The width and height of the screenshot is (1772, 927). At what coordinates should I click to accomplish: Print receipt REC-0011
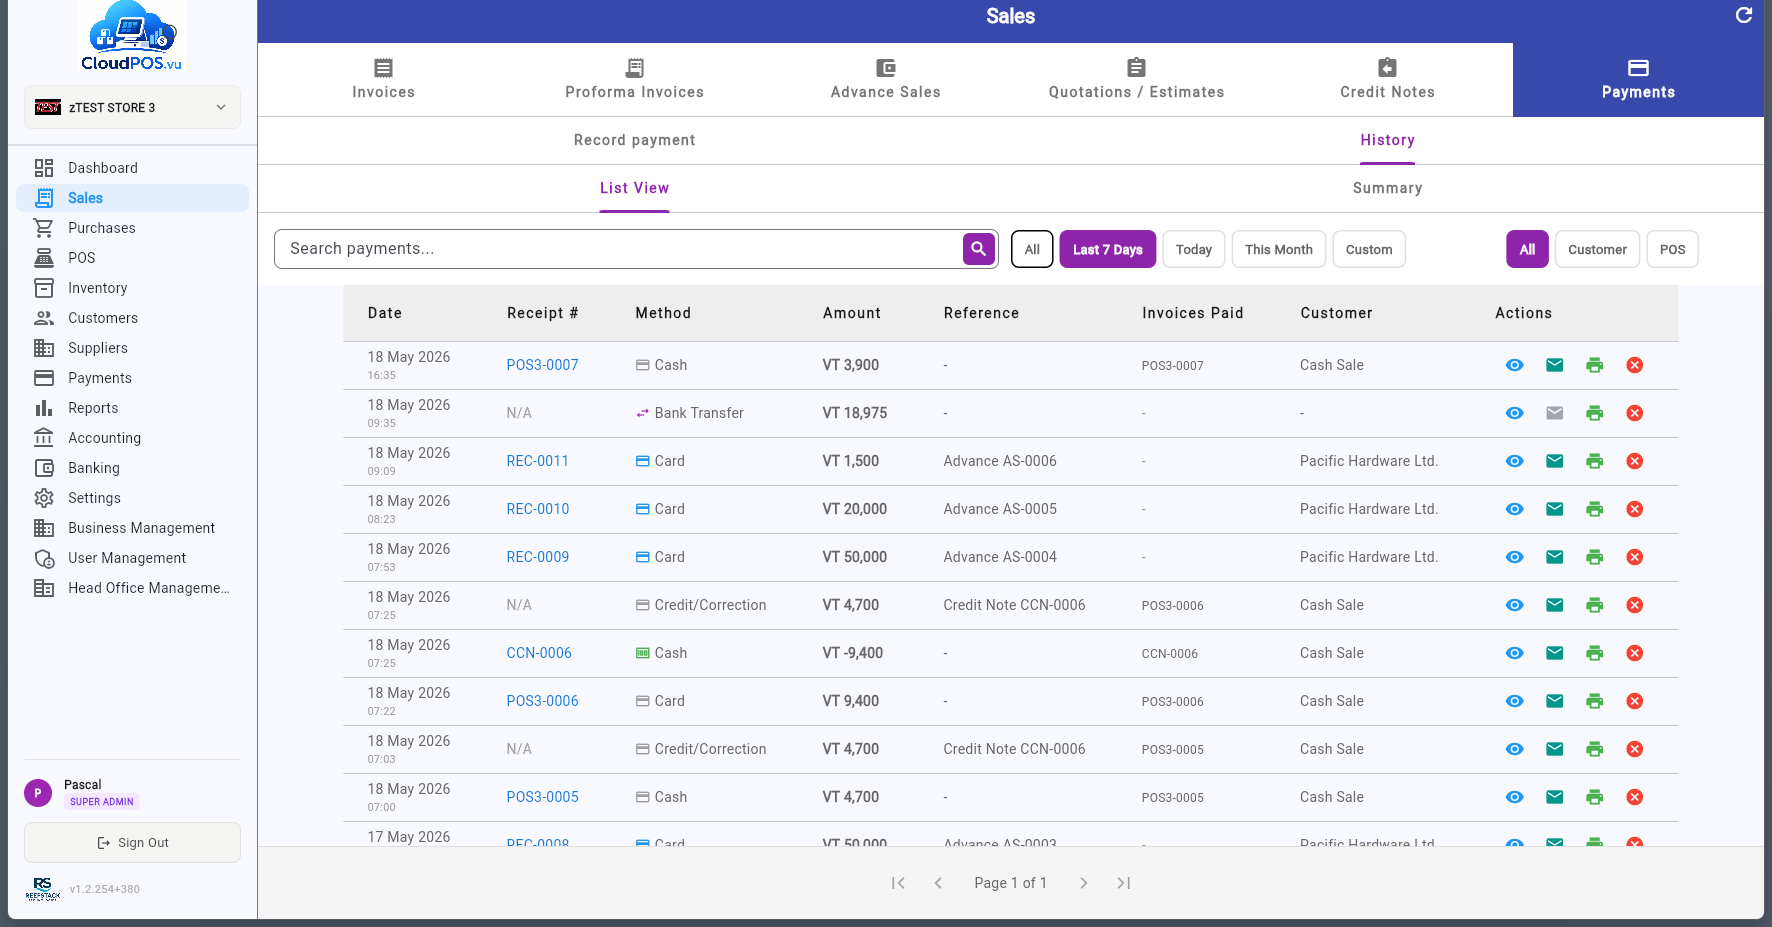tap(1595, 461)
